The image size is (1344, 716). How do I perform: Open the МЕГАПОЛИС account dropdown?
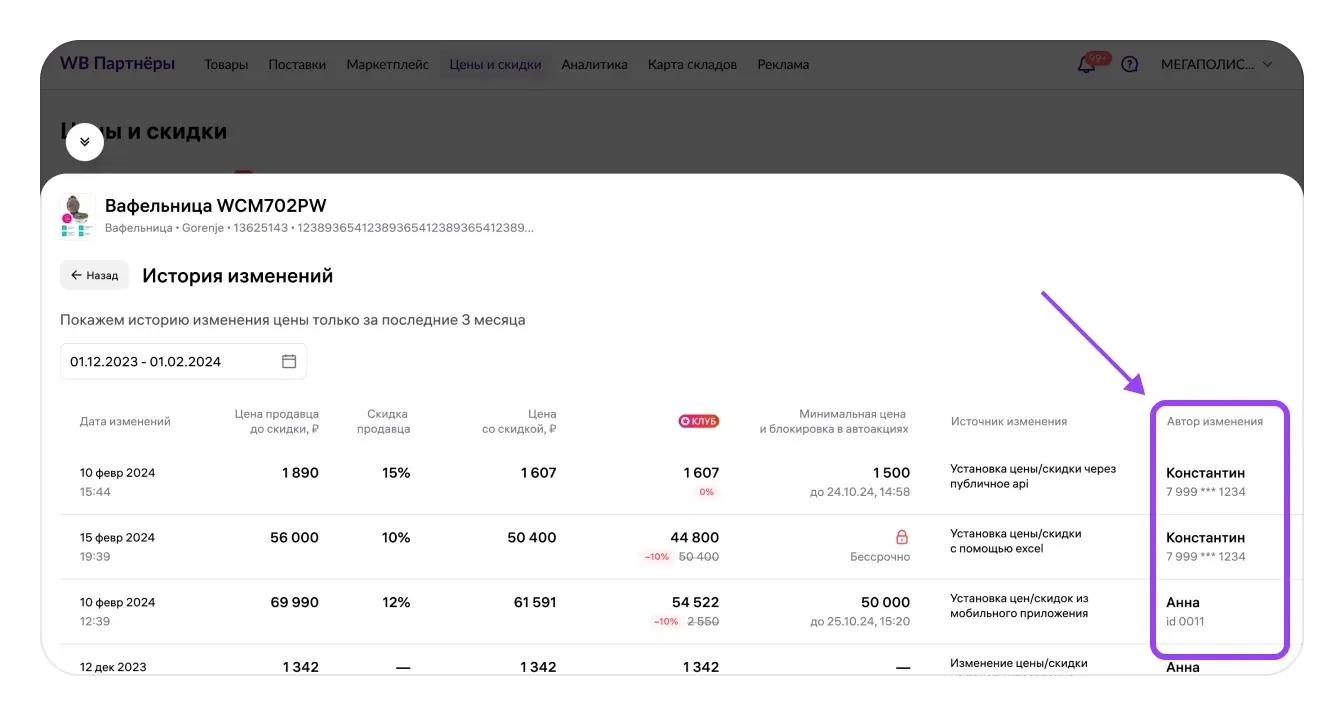coord(1216,65)
